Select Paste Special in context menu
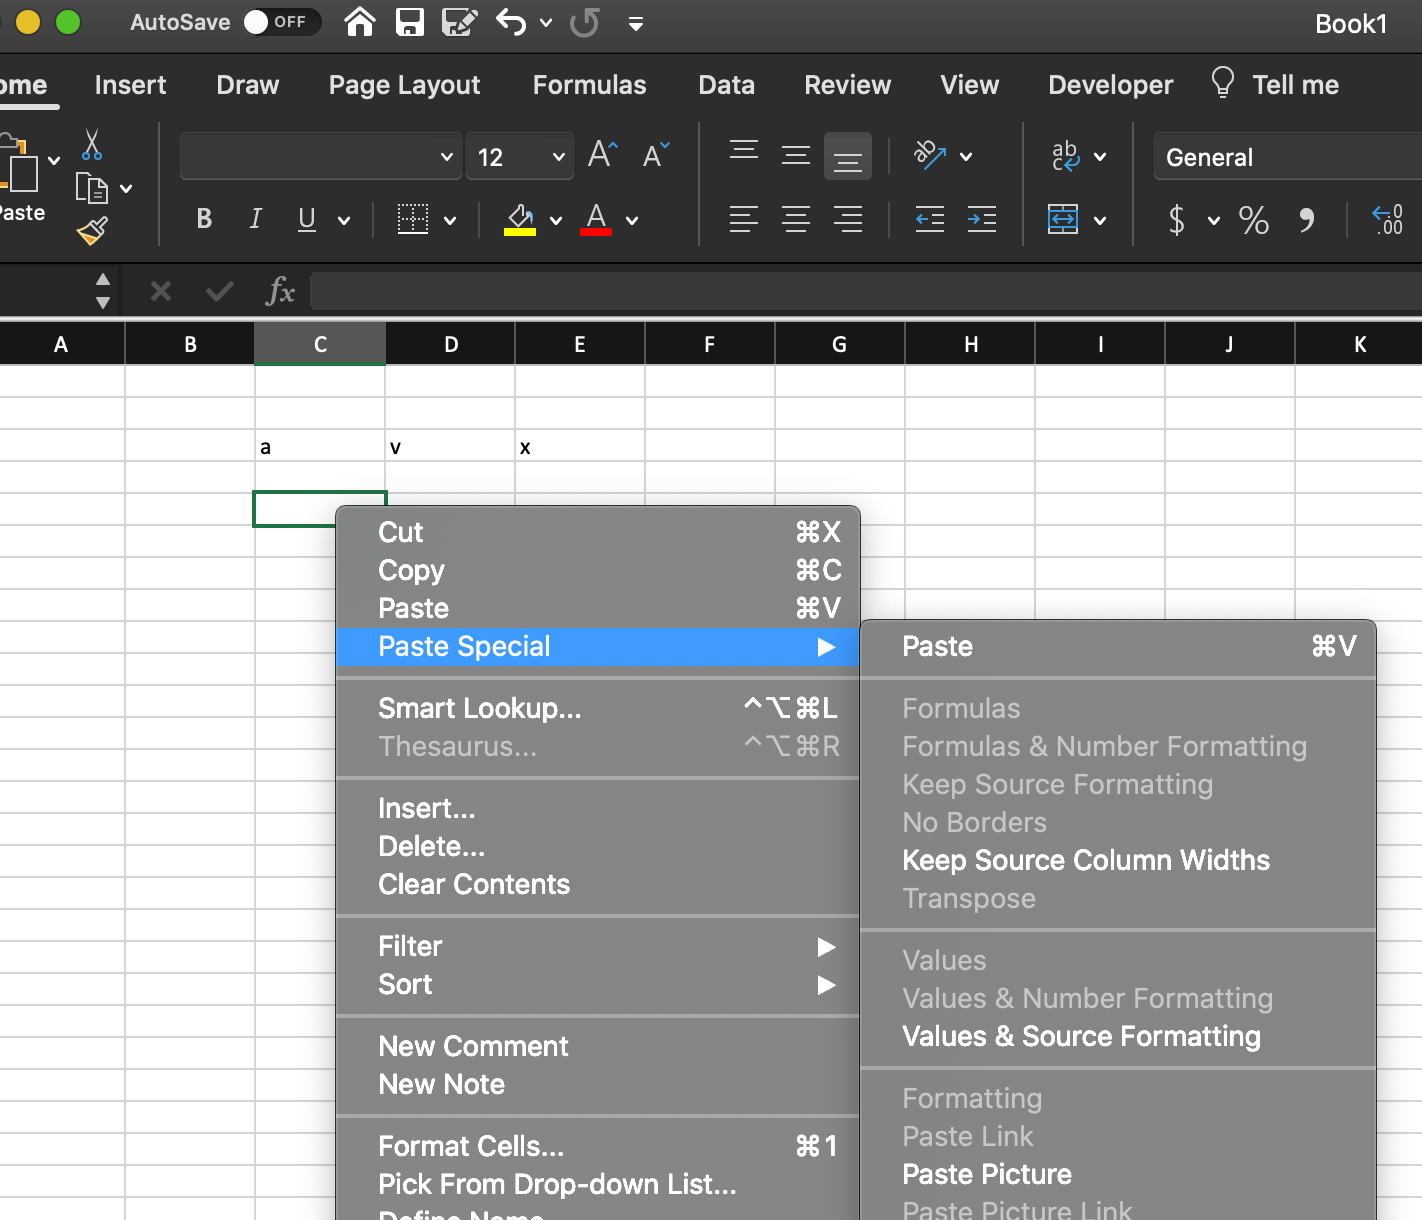 (598, 646)
